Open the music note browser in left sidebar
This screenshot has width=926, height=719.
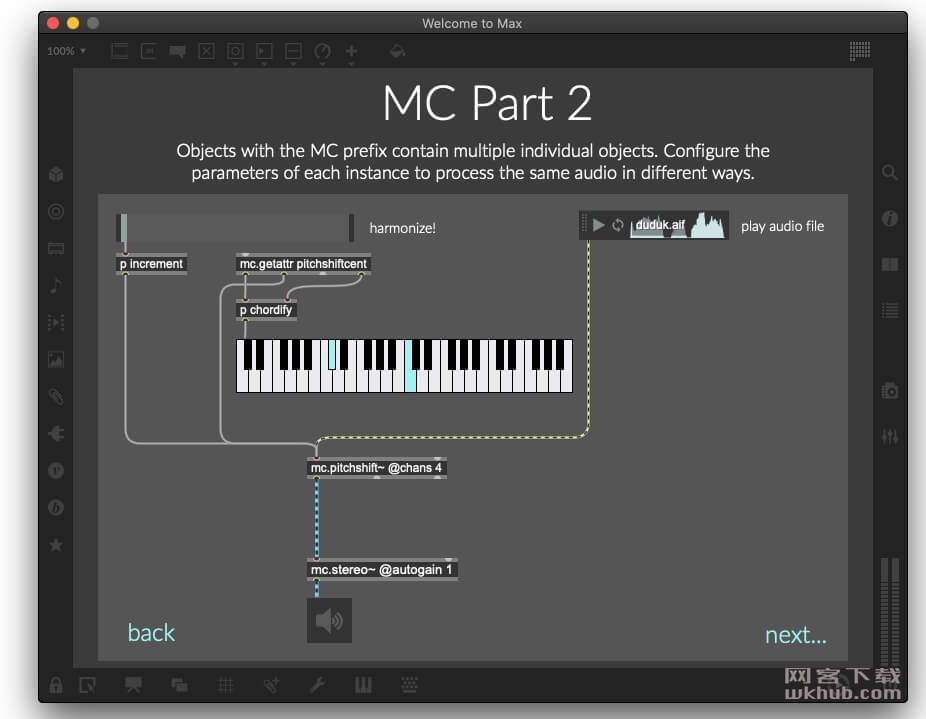pyautogui.click(x=56, y=285)
